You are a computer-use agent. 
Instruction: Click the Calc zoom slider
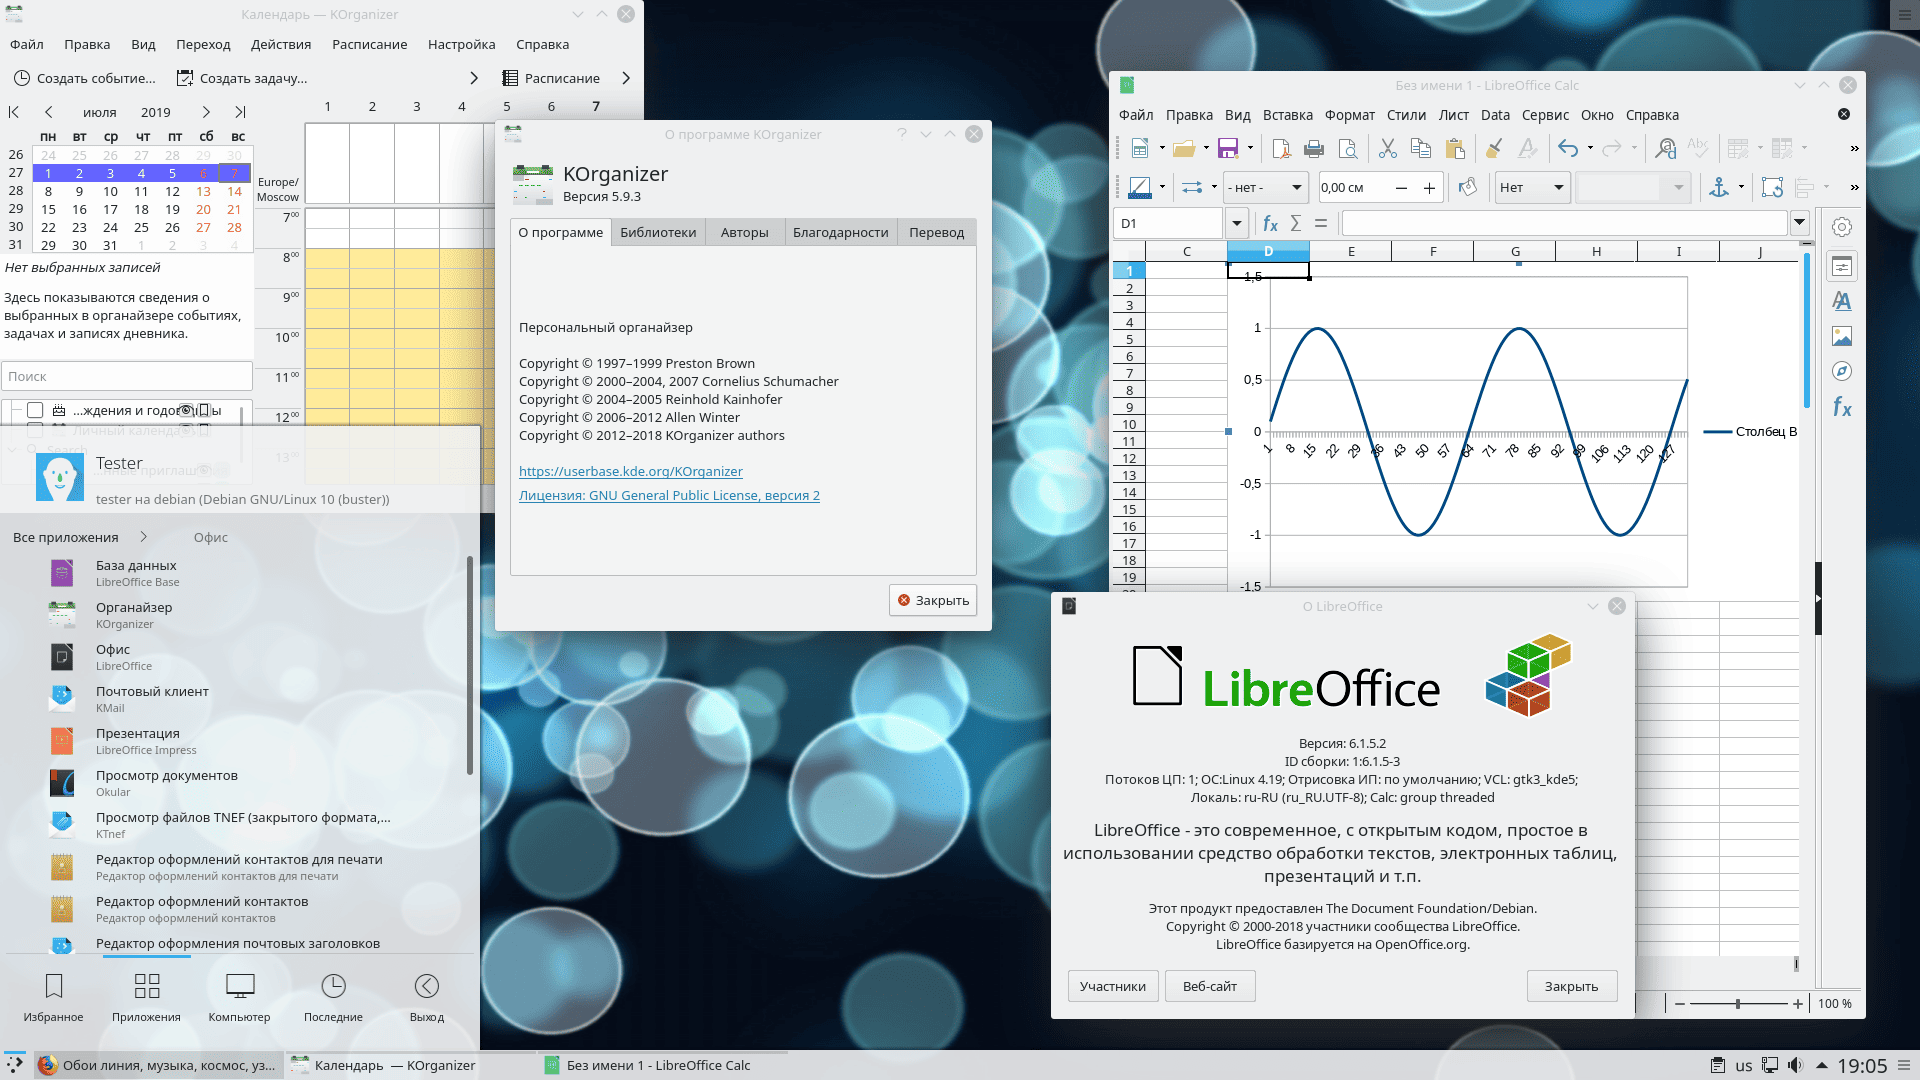click(x=1738, y=1003)
